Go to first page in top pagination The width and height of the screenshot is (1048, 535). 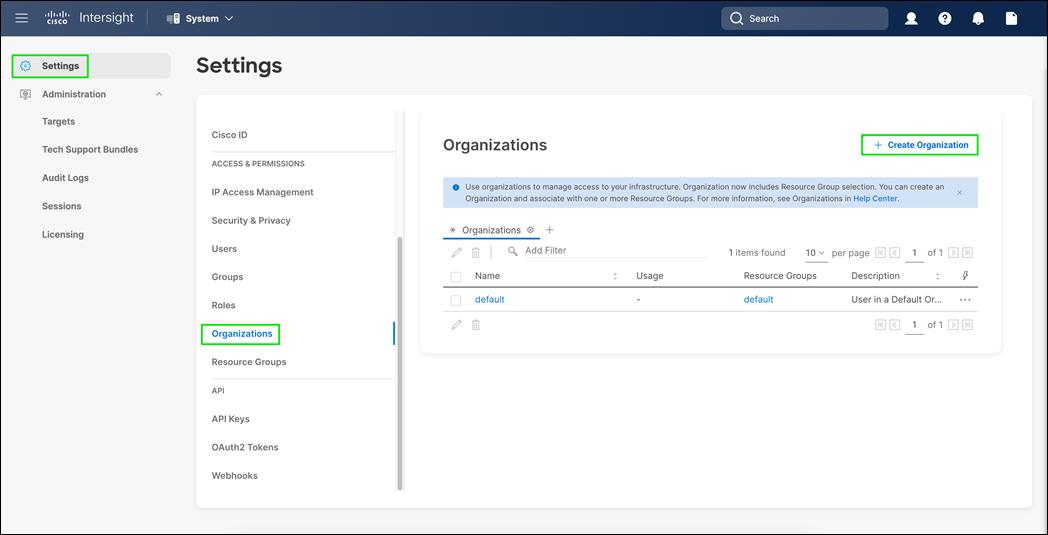[880, 253]
